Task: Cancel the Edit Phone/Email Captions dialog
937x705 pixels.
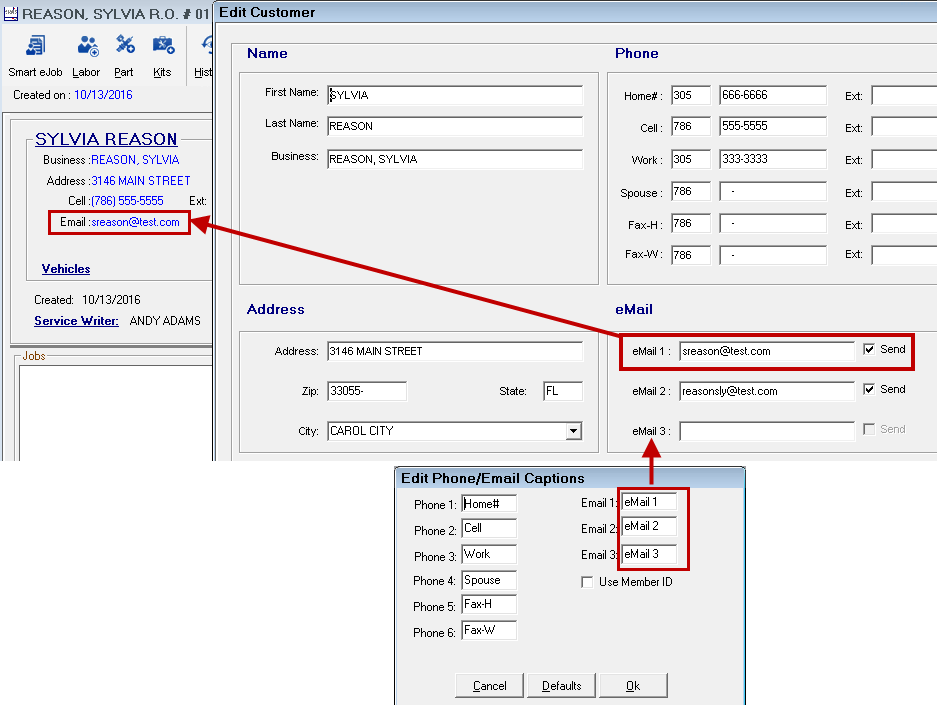Action: pyautogui.click(x=489, y=685)
